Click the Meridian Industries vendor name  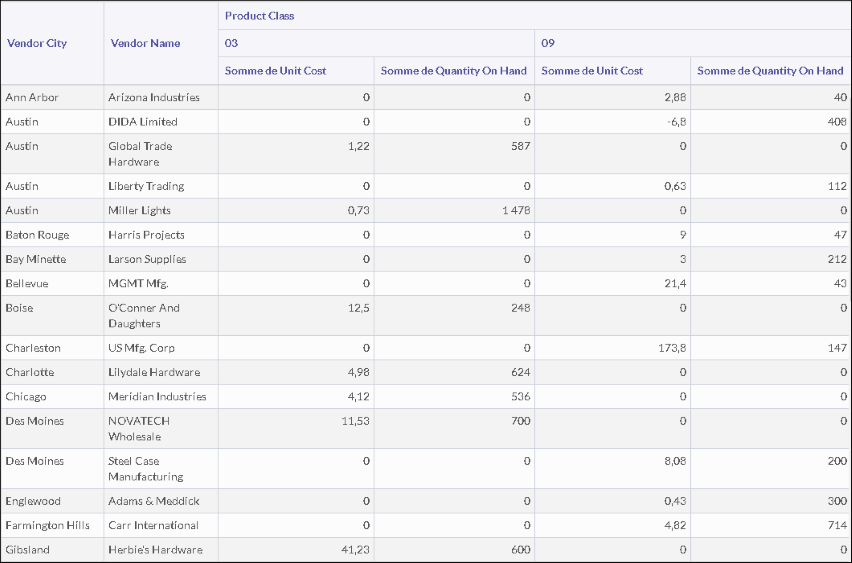(157, 397)
